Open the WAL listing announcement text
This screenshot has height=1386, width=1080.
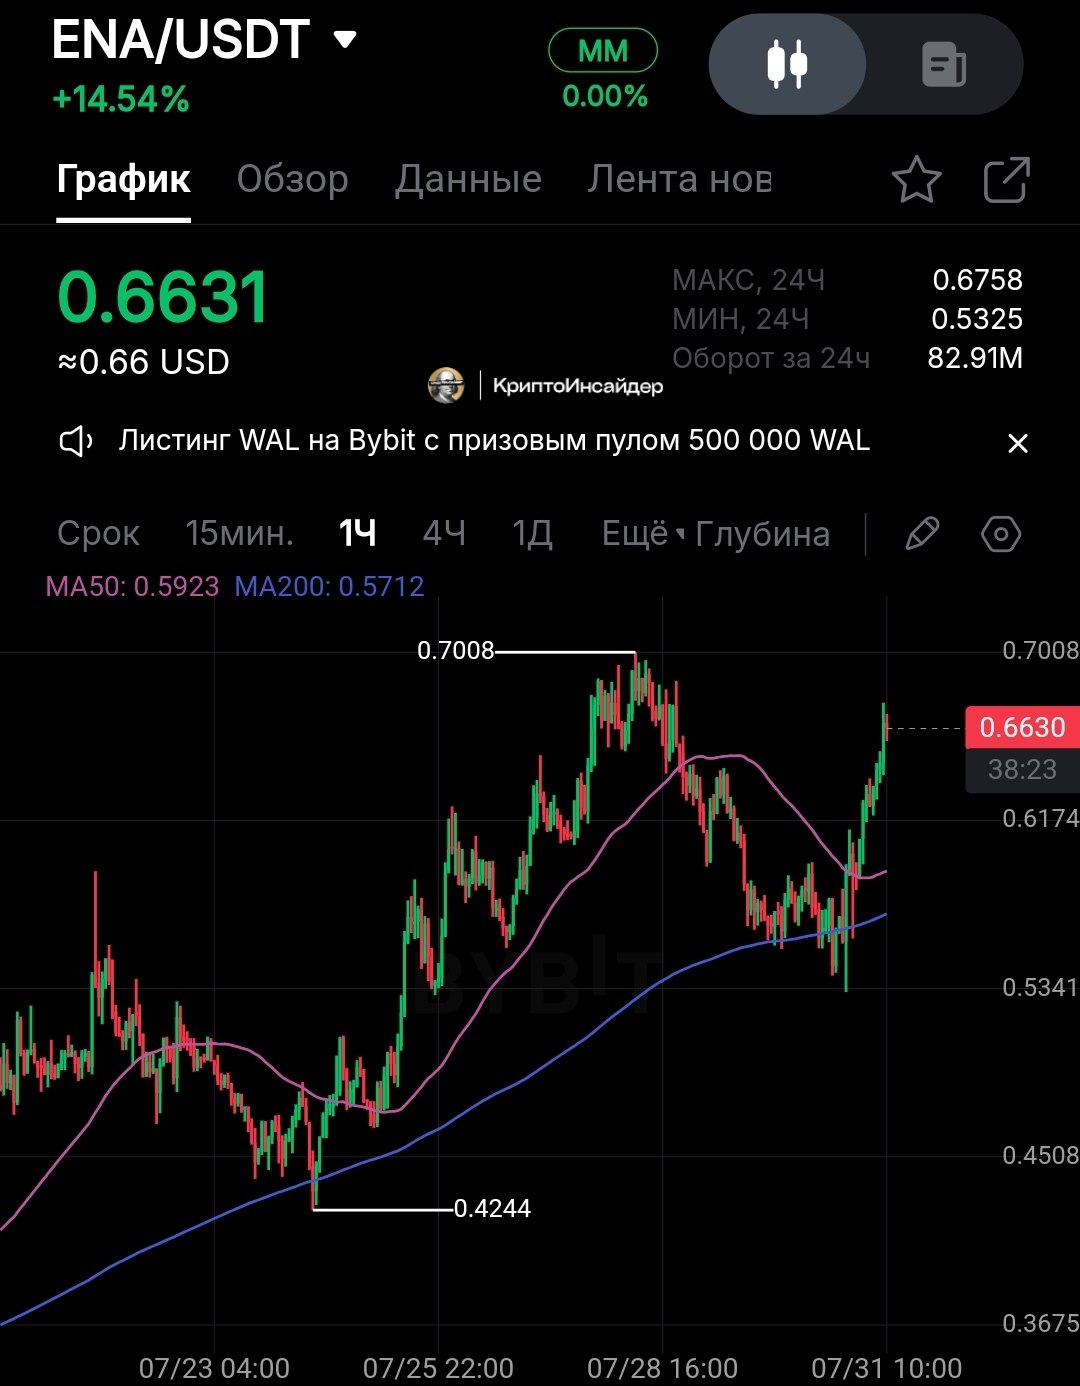pyautogui.click(x=494, y=441)
